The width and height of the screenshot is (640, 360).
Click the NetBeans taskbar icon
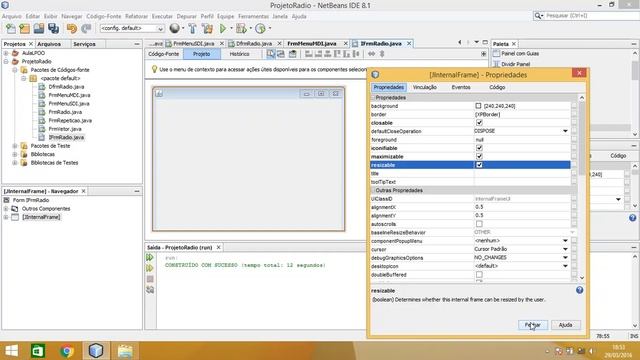96,351
